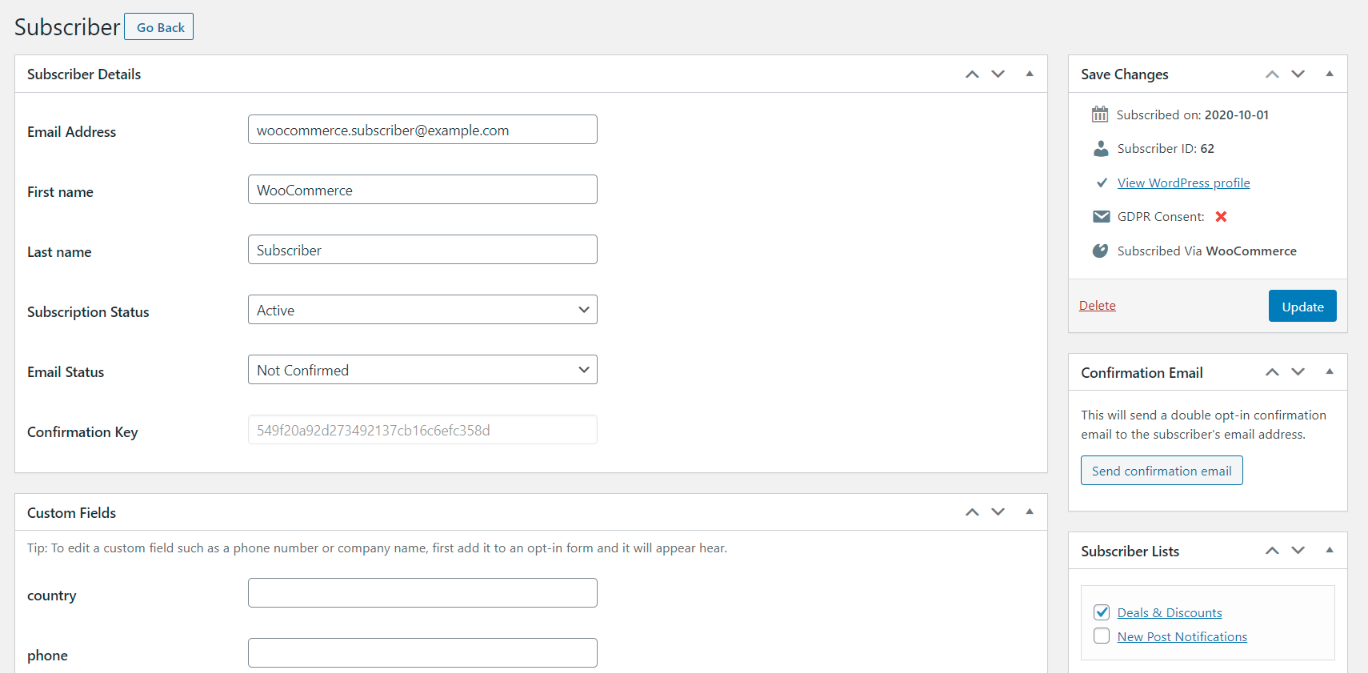Click the Confirmation Email panel heading
The width and height of the screenshot is (1368, 673).
[1142, 373]
